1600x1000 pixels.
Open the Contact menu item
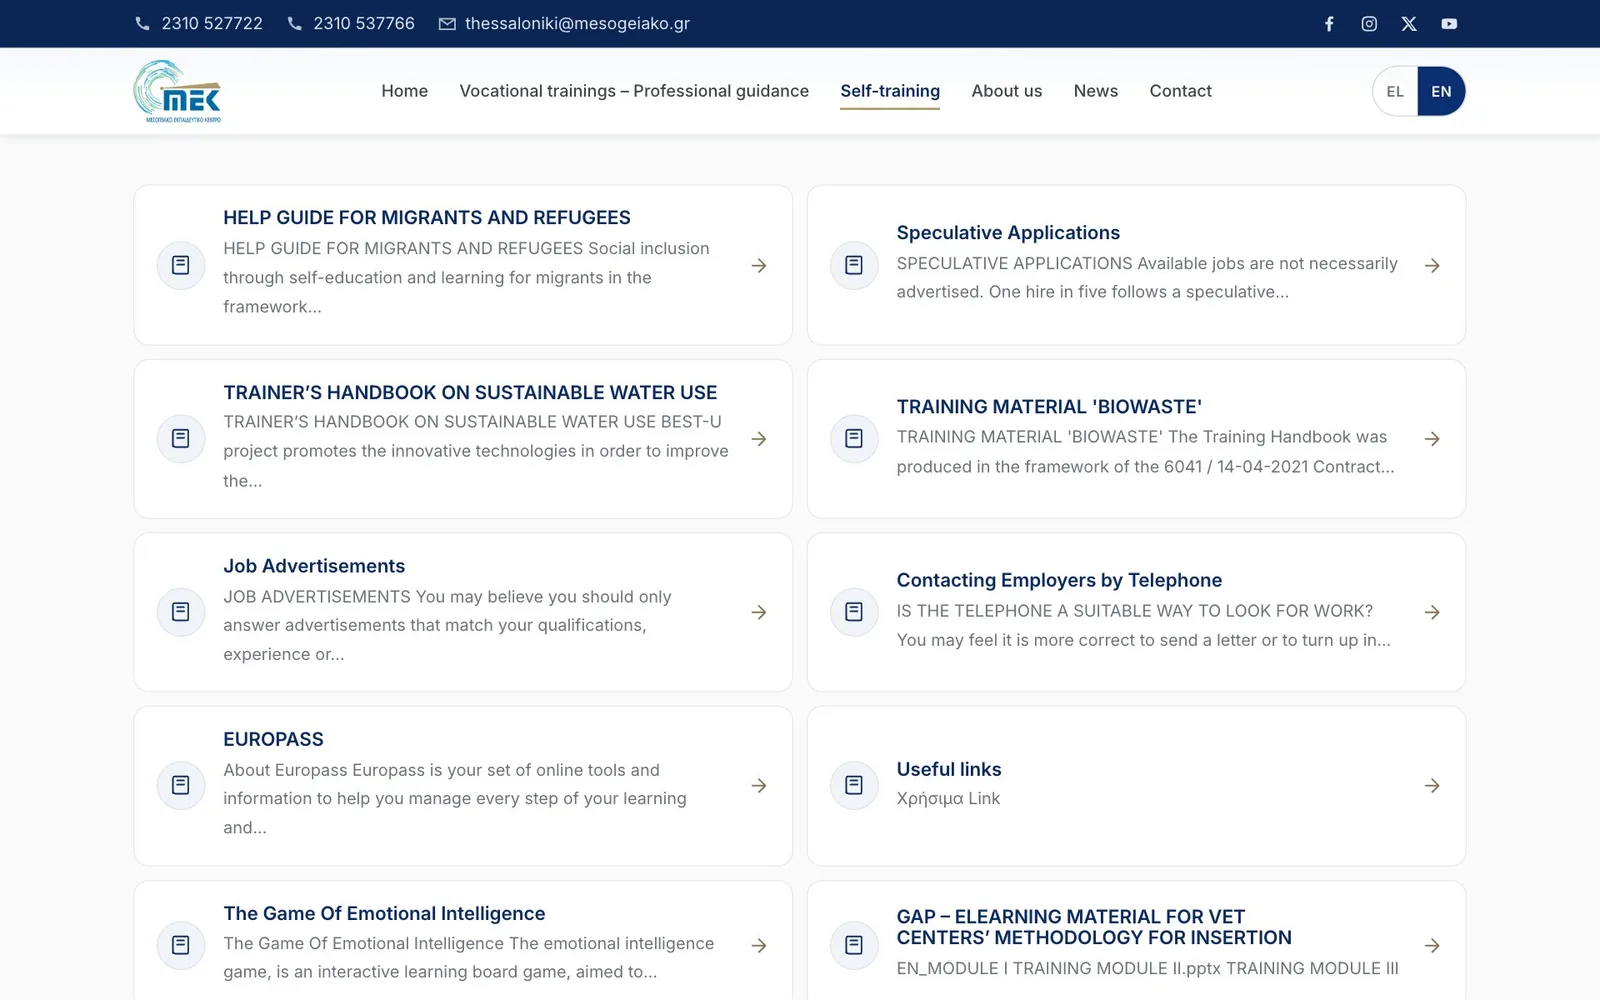point(1180,91)
